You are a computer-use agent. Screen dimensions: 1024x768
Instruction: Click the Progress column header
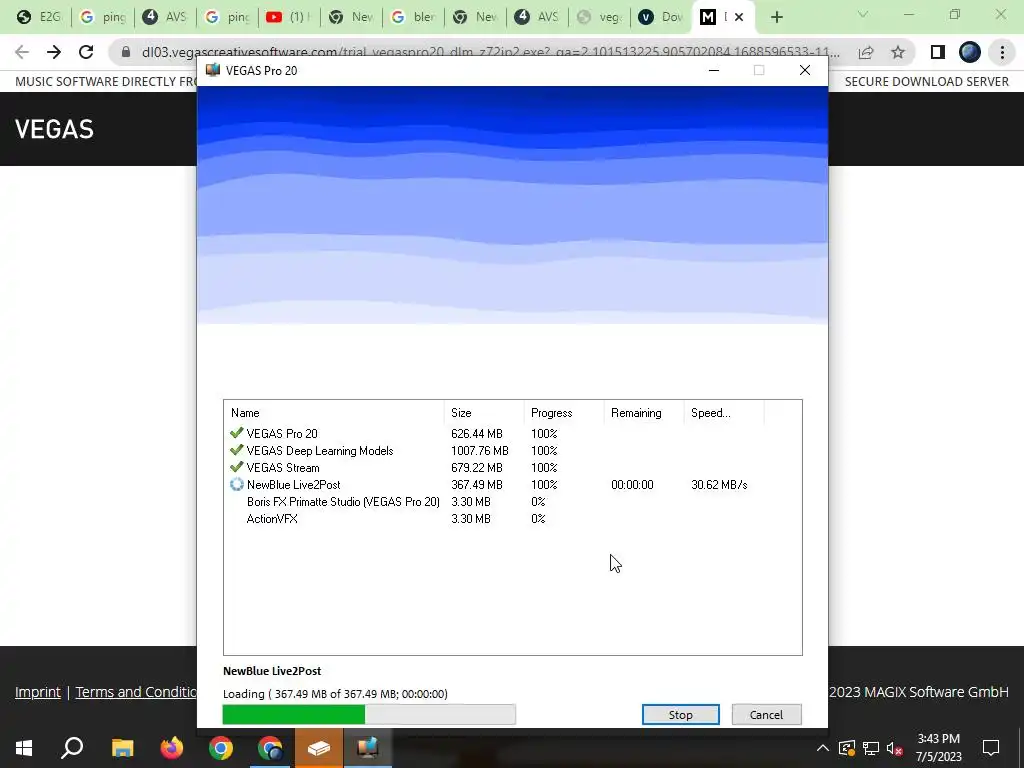click(564, 413)
